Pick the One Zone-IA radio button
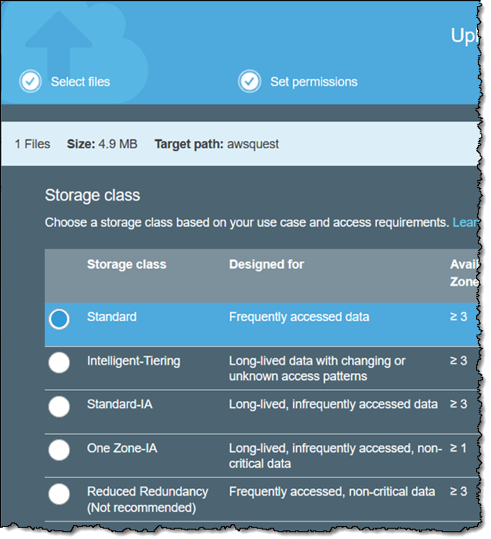The image size is (491, 539). tap(59, 450)
